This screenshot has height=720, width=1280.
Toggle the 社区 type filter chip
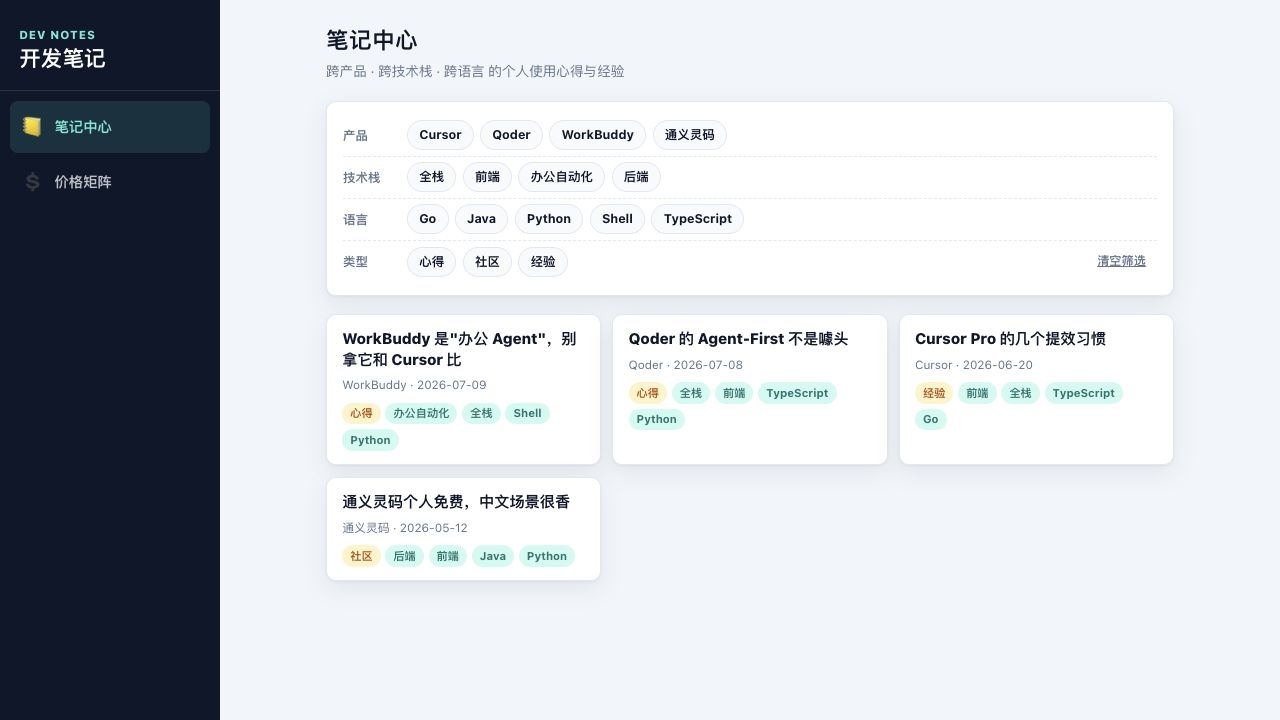point(487,262)
